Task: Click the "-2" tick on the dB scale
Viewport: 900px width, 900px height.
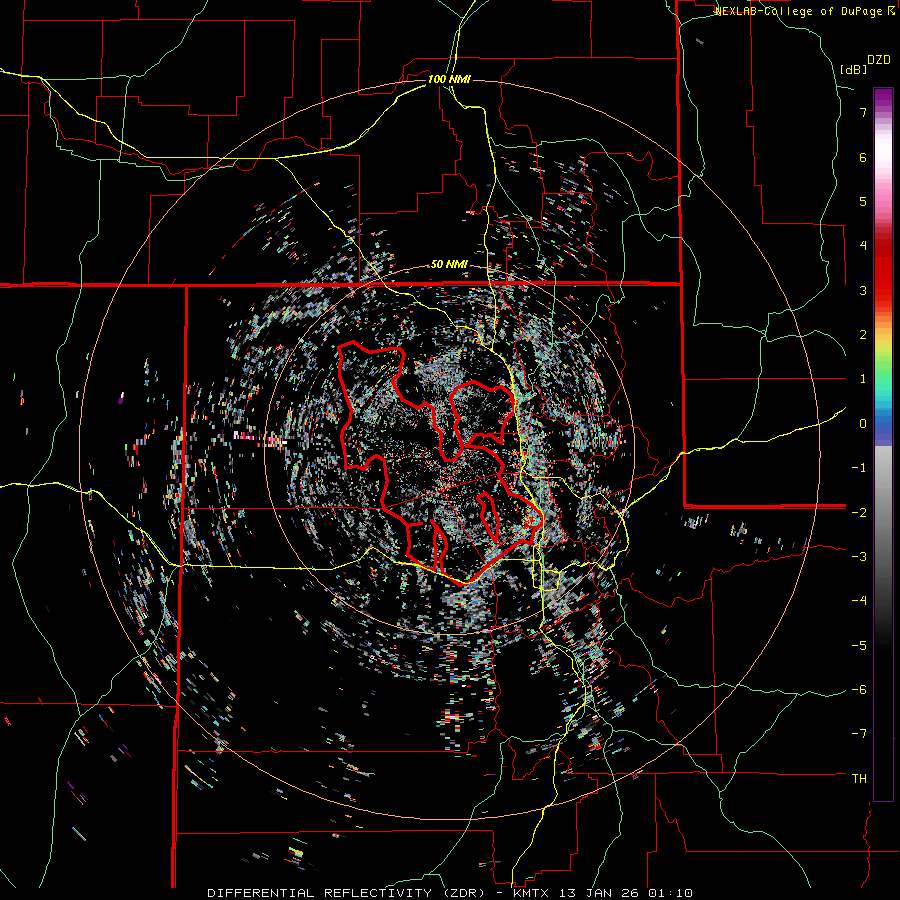Action: click(x=859, y=512)
